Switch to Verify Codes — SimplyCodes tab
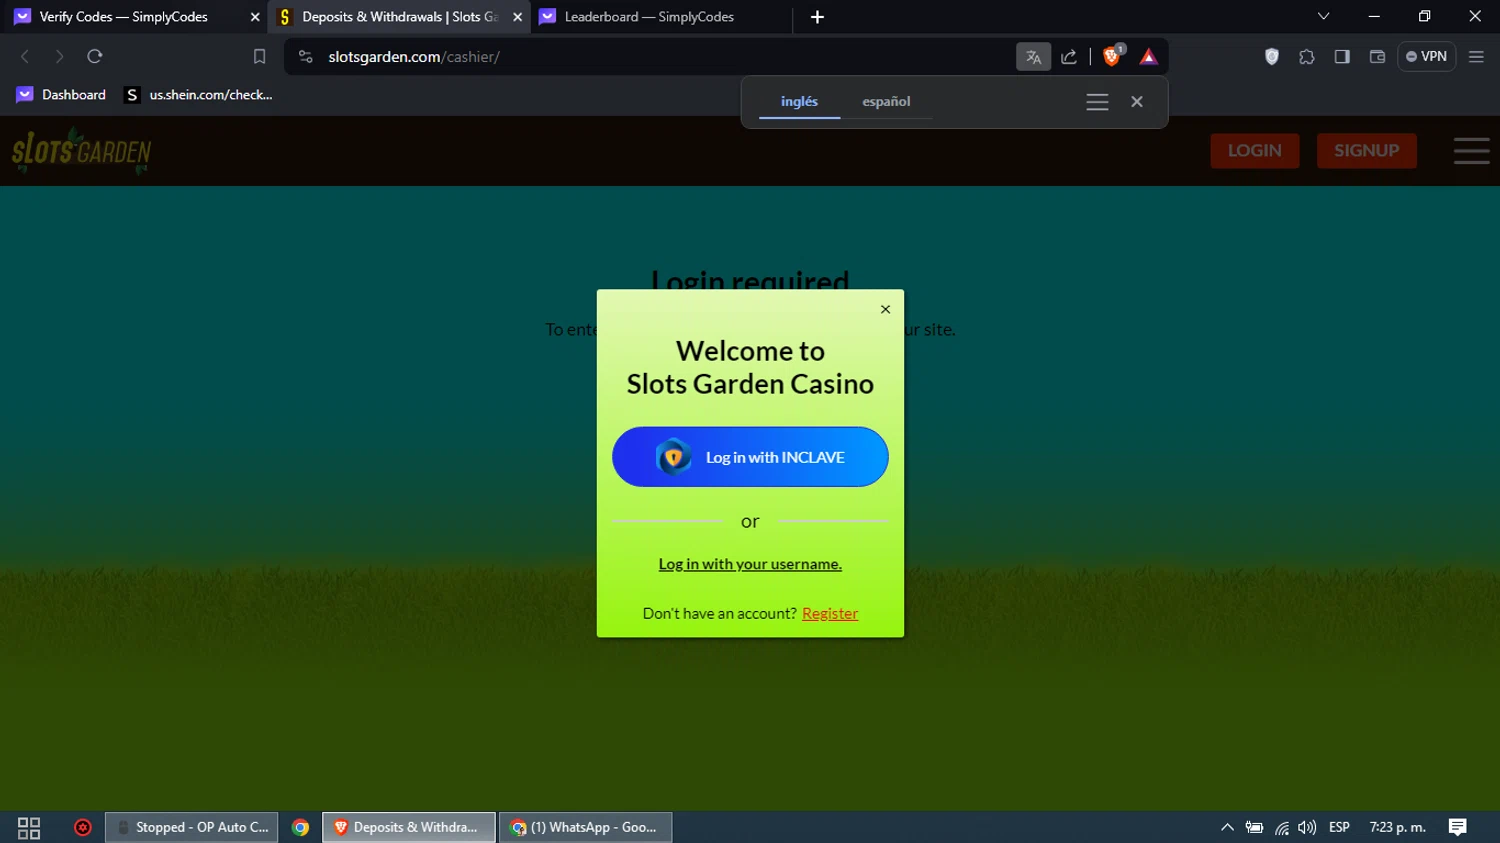Screen dimensions: 1500x843 pos(124,17)
